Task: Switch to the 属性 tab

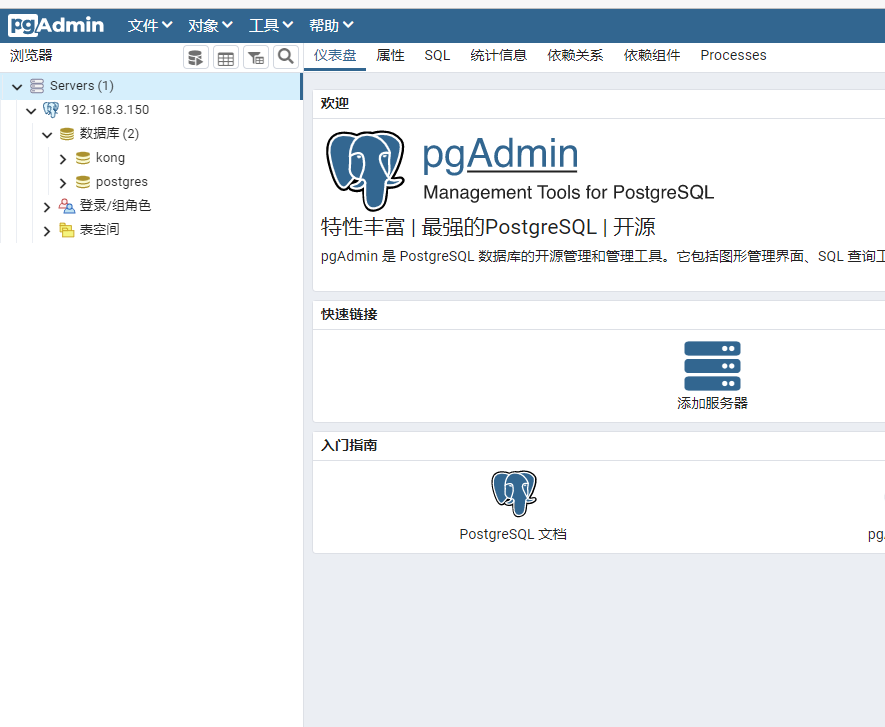Action: point(390,55)
